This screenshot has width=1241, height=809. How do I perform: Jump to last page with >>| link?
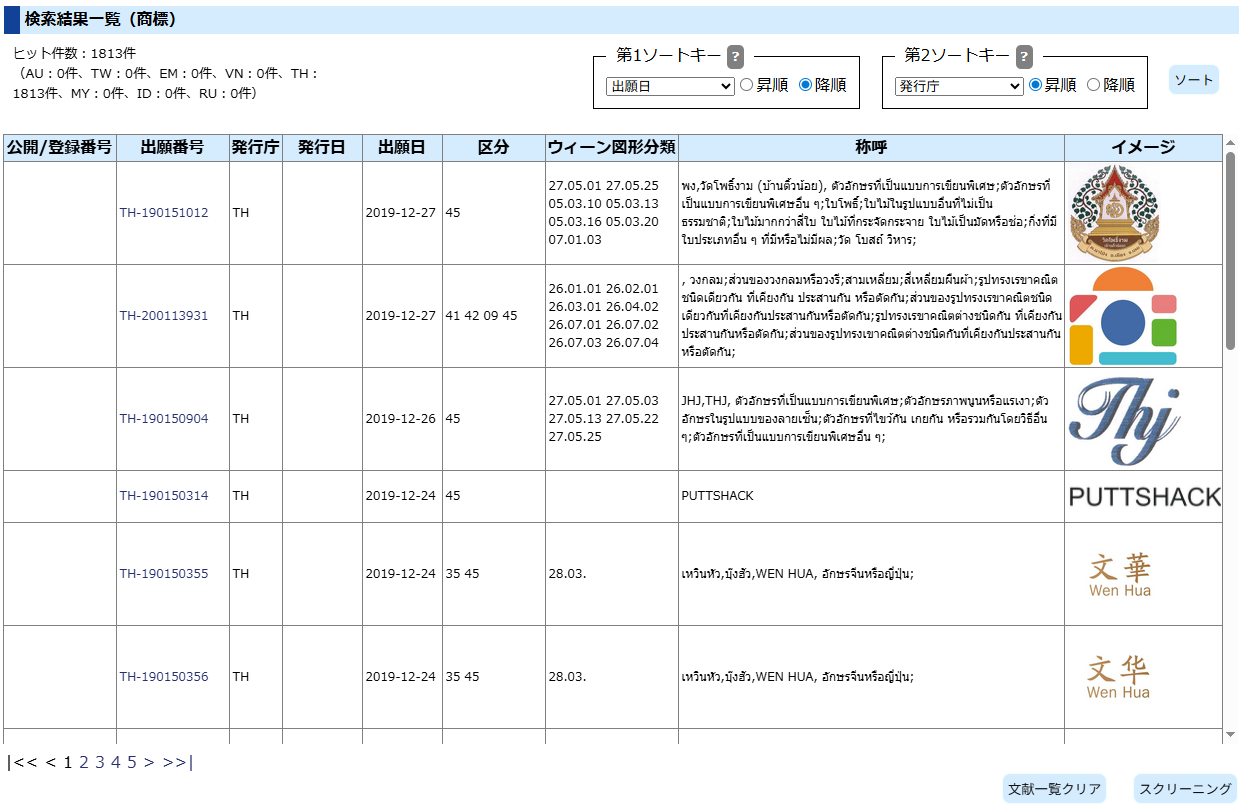click(177, 763)
